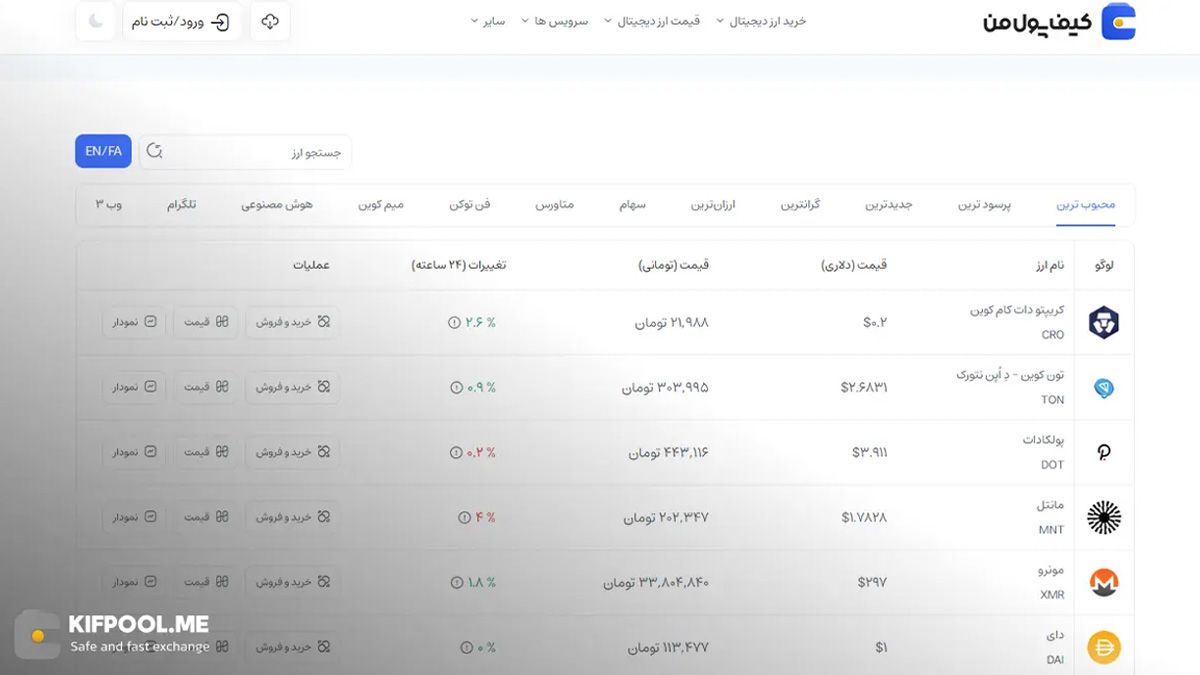The image size is (1200, 675).
Task: Click the exchange icon in TON's خرید و فروش button
Action: (x=322, y=387)
